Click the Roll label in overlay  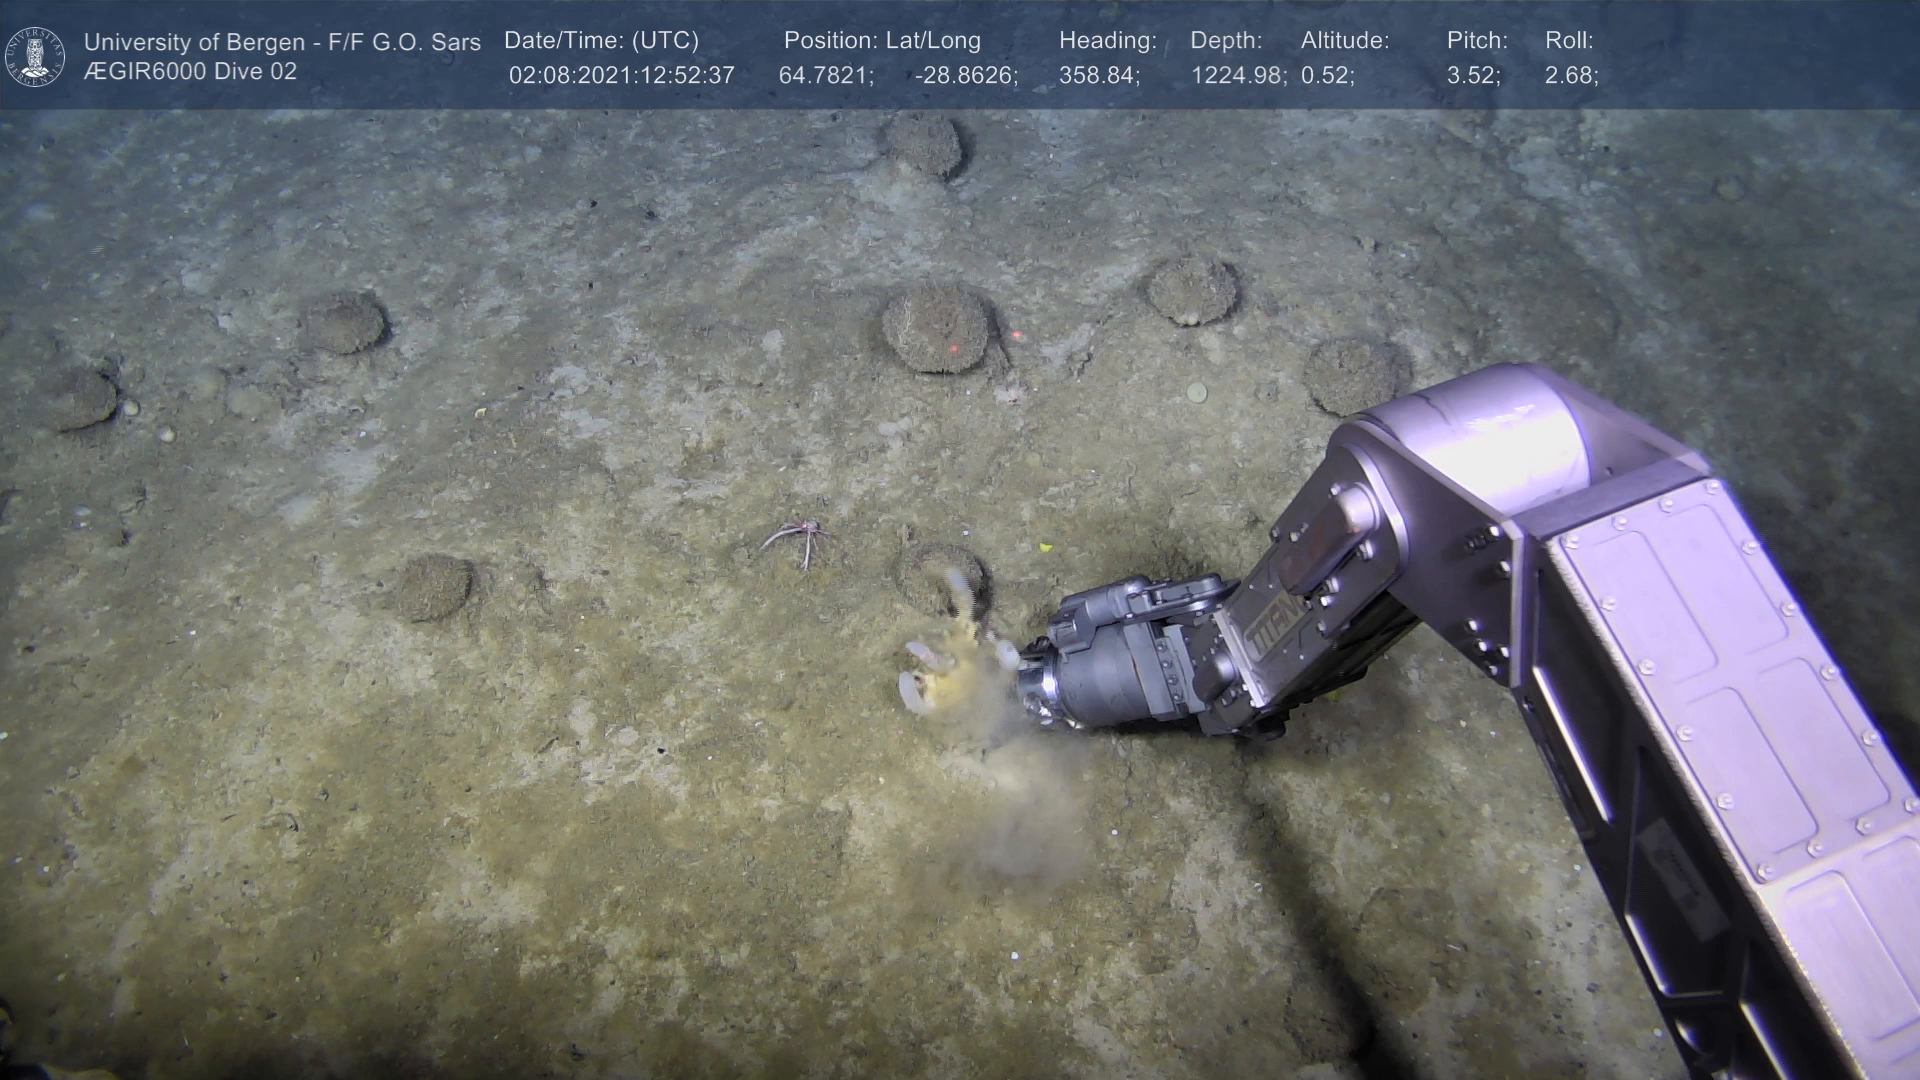click(1569, 41)
